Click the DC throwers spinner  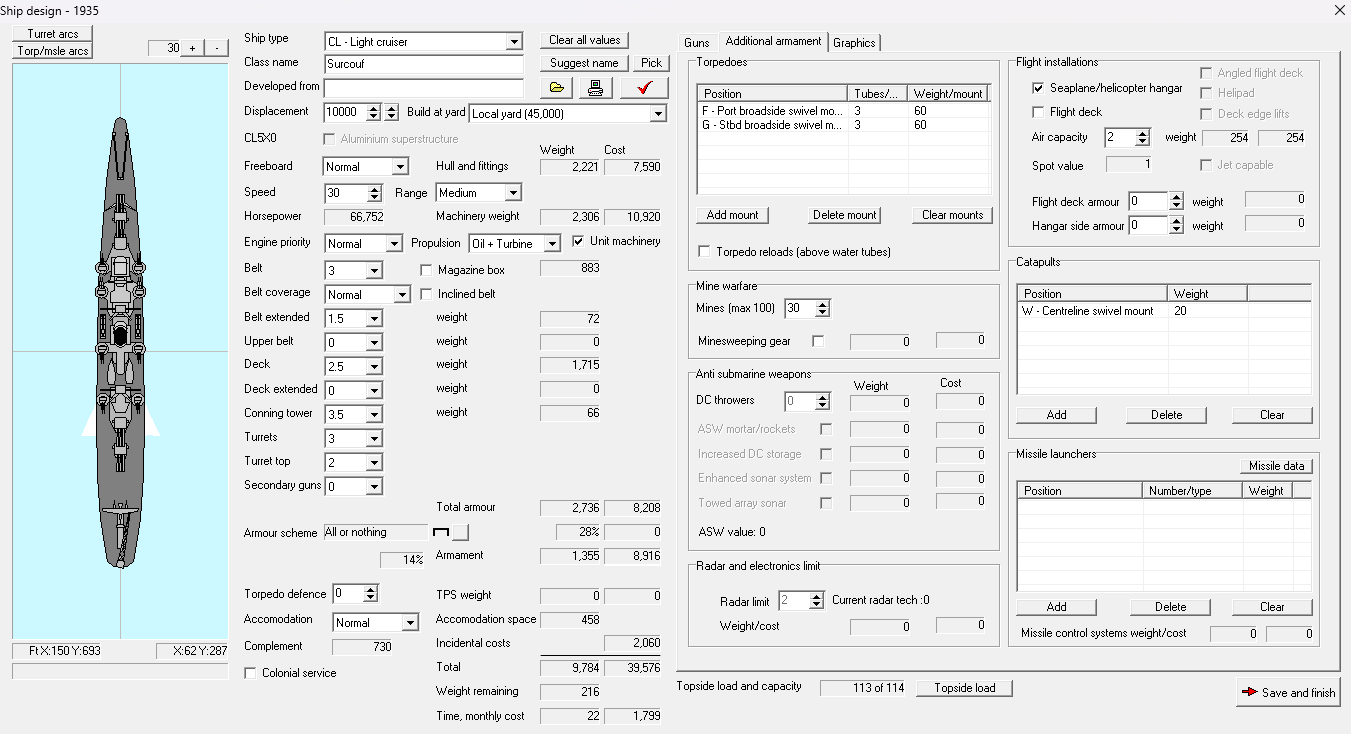click(822, 402)
